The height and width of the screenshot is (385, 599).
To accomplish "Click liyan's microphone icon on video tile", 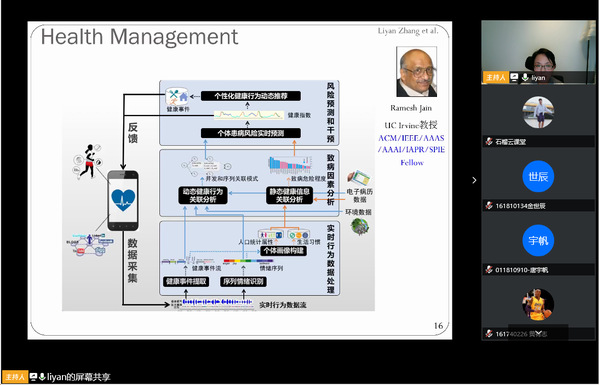I will [x=525, y=78].
